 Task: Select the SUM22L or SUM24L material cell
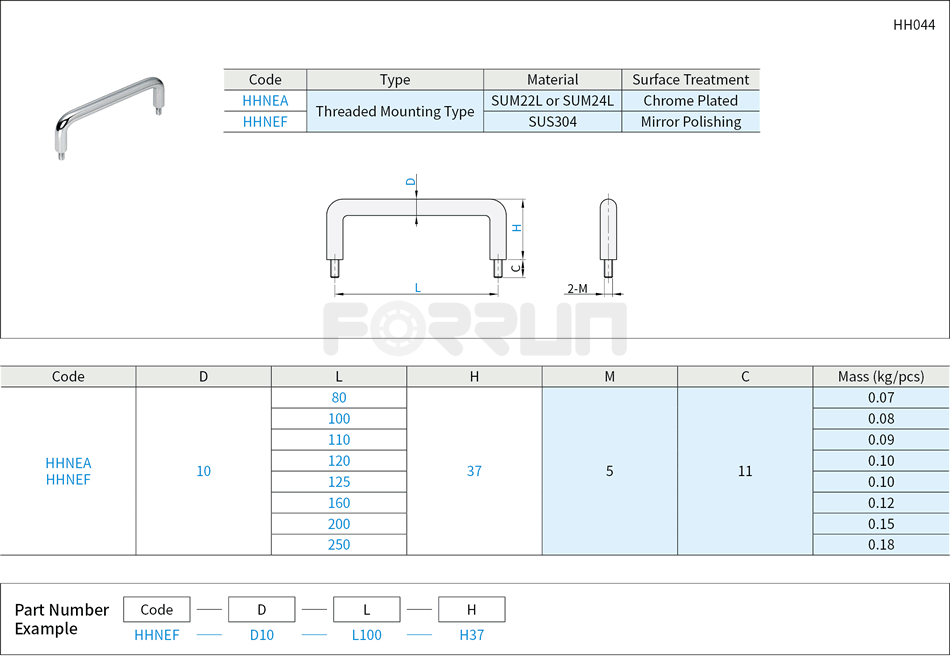553,100
